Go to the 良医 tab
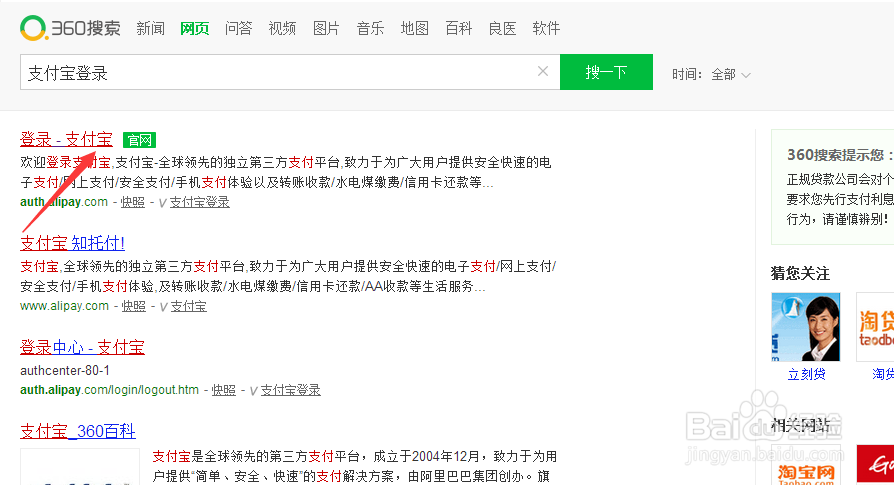The width and height of the screenshot is (894, 485). click(502, 28)
